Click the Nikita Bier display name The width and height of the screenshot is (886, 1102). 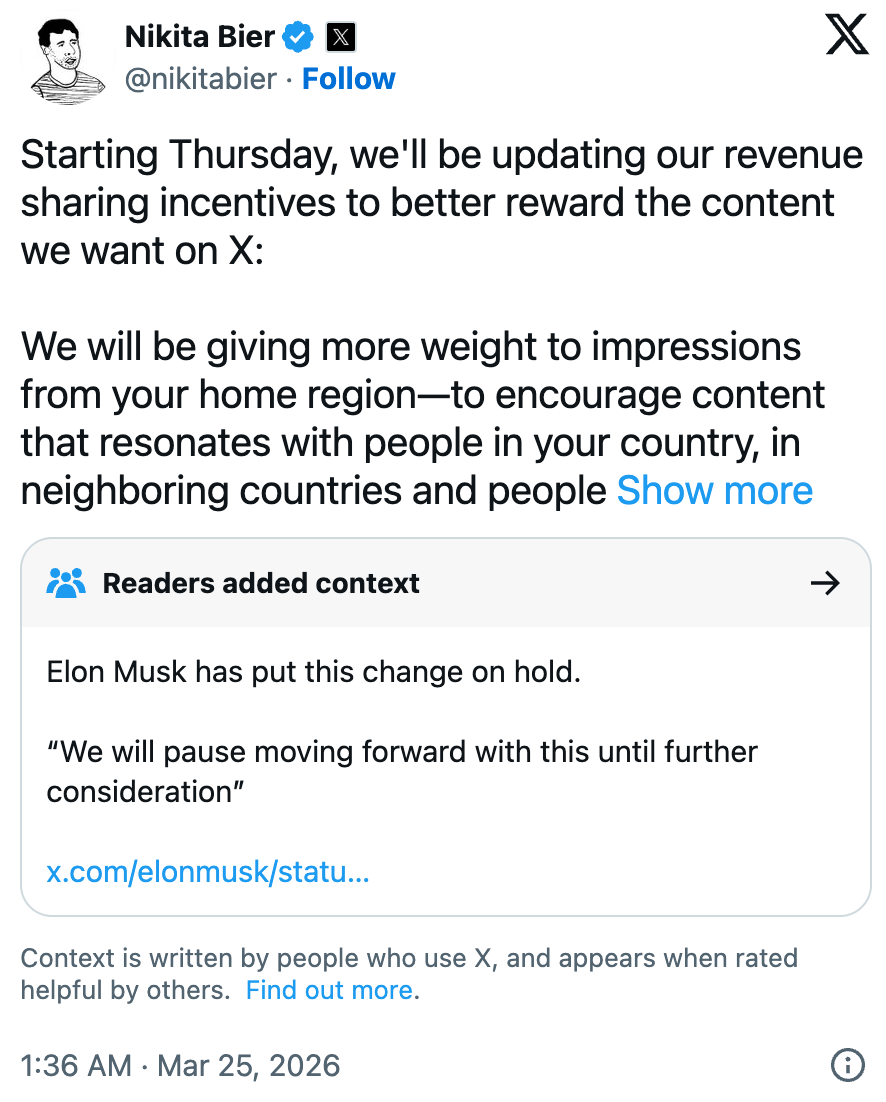click(199, 38)
